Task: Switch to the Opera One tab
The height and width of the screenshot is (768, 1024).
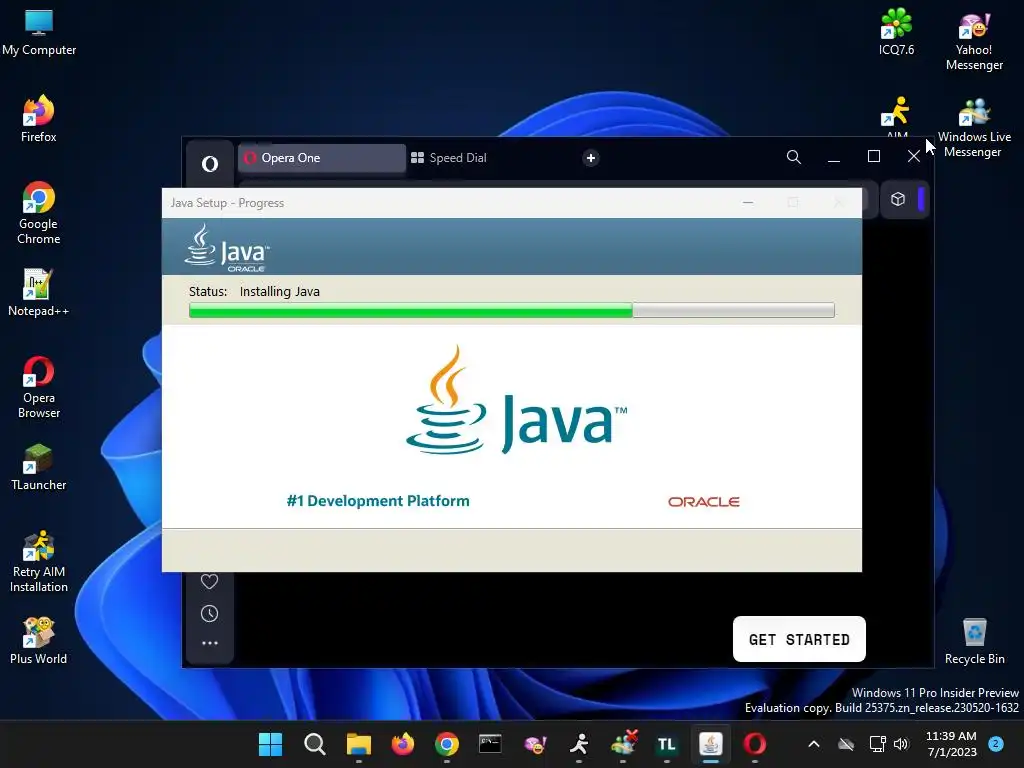Action: tap(321, 158)
